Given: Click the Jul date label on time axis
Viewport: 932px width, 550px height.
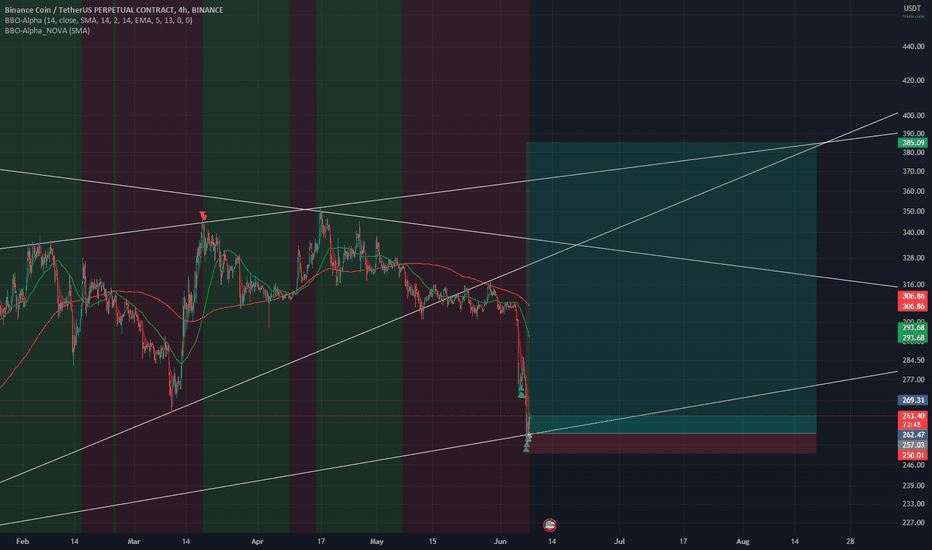Looking at the screenshot, I should click(x=620, y=541).
